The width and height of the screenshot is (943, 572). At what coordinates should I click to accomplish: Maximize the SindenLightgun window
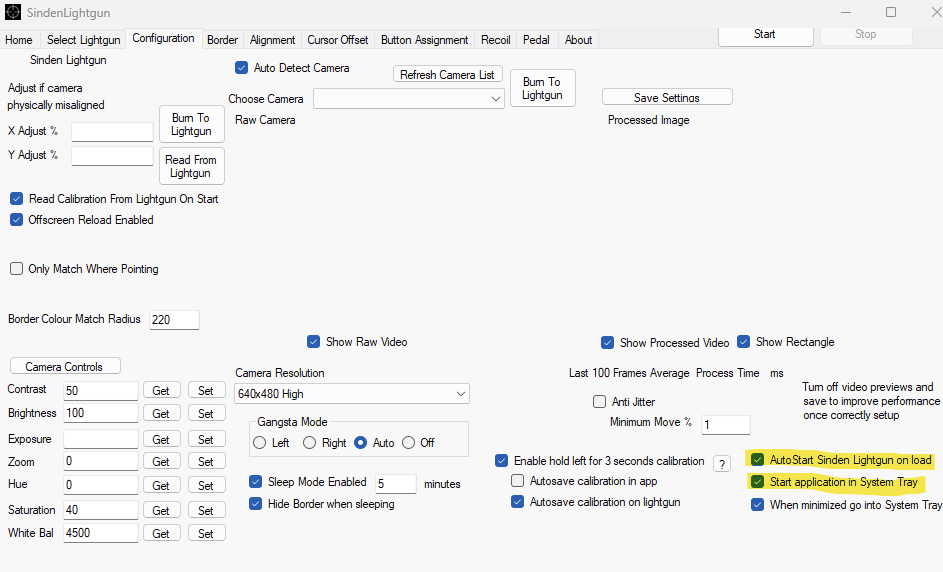pyautogui.click(x=890, y=12)
